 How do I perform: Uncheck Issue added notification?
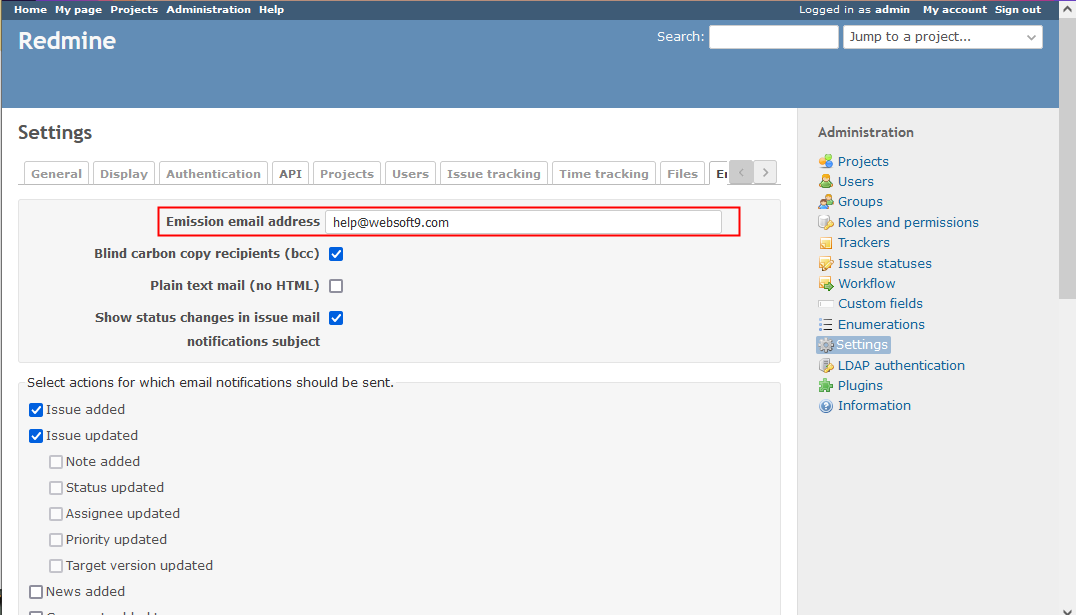tap(36, 410)
